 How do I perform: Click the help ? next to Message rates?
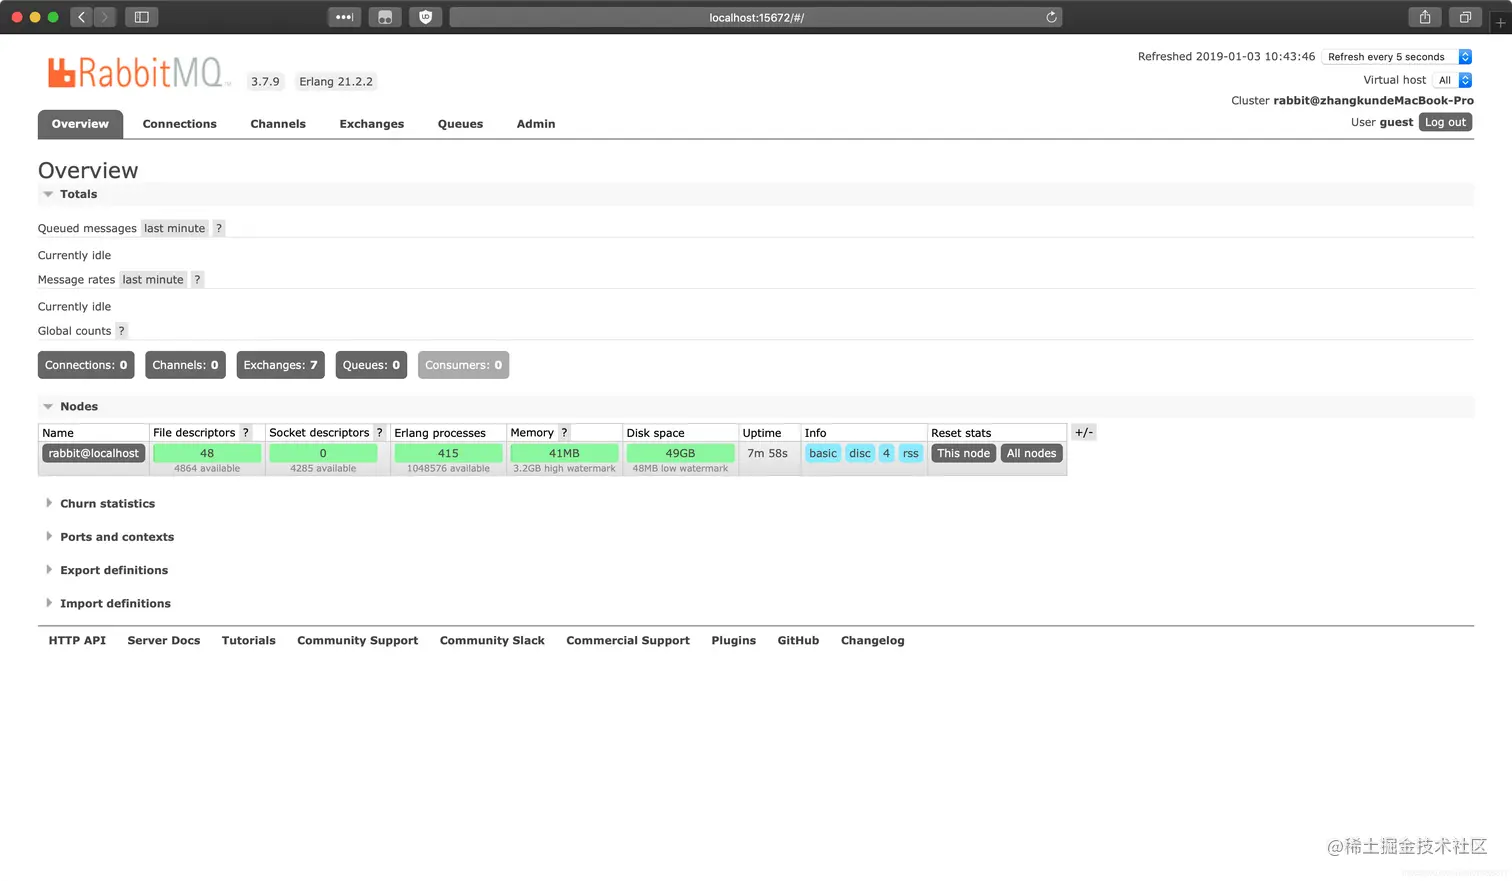197,280
